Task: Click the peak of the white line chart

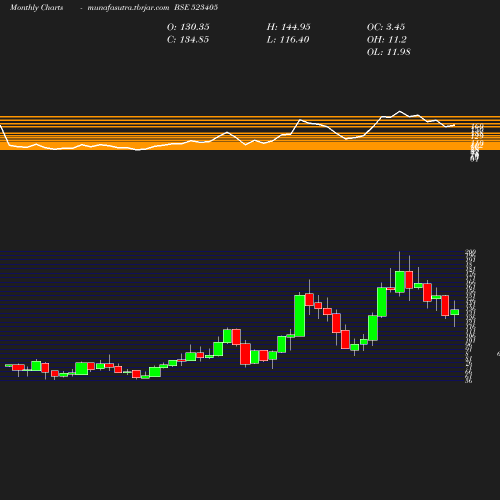Action: pos(400,111)
